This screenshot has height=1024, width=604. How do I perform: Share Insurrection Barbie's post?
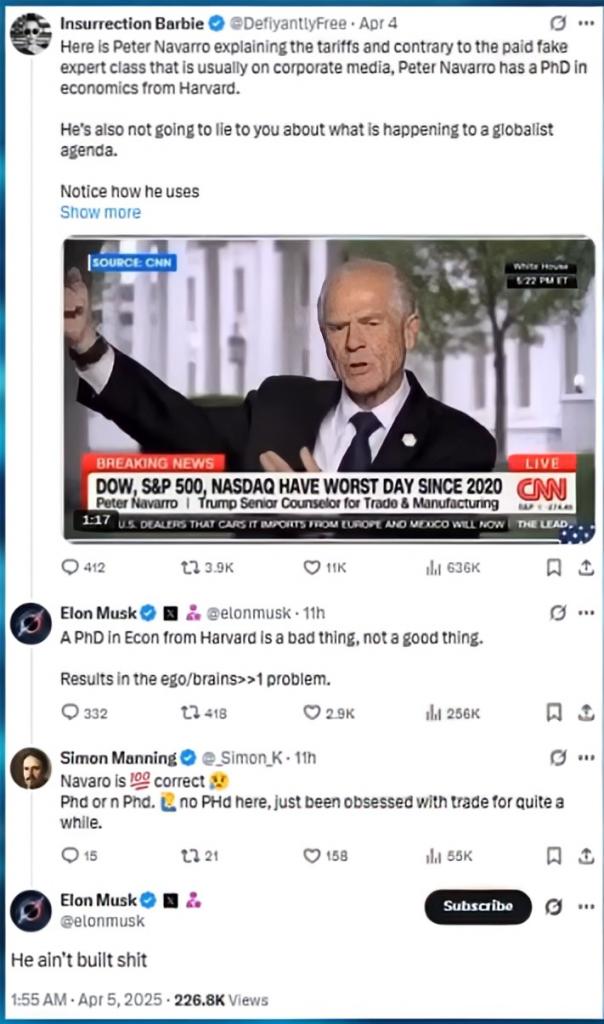(586, 567)
